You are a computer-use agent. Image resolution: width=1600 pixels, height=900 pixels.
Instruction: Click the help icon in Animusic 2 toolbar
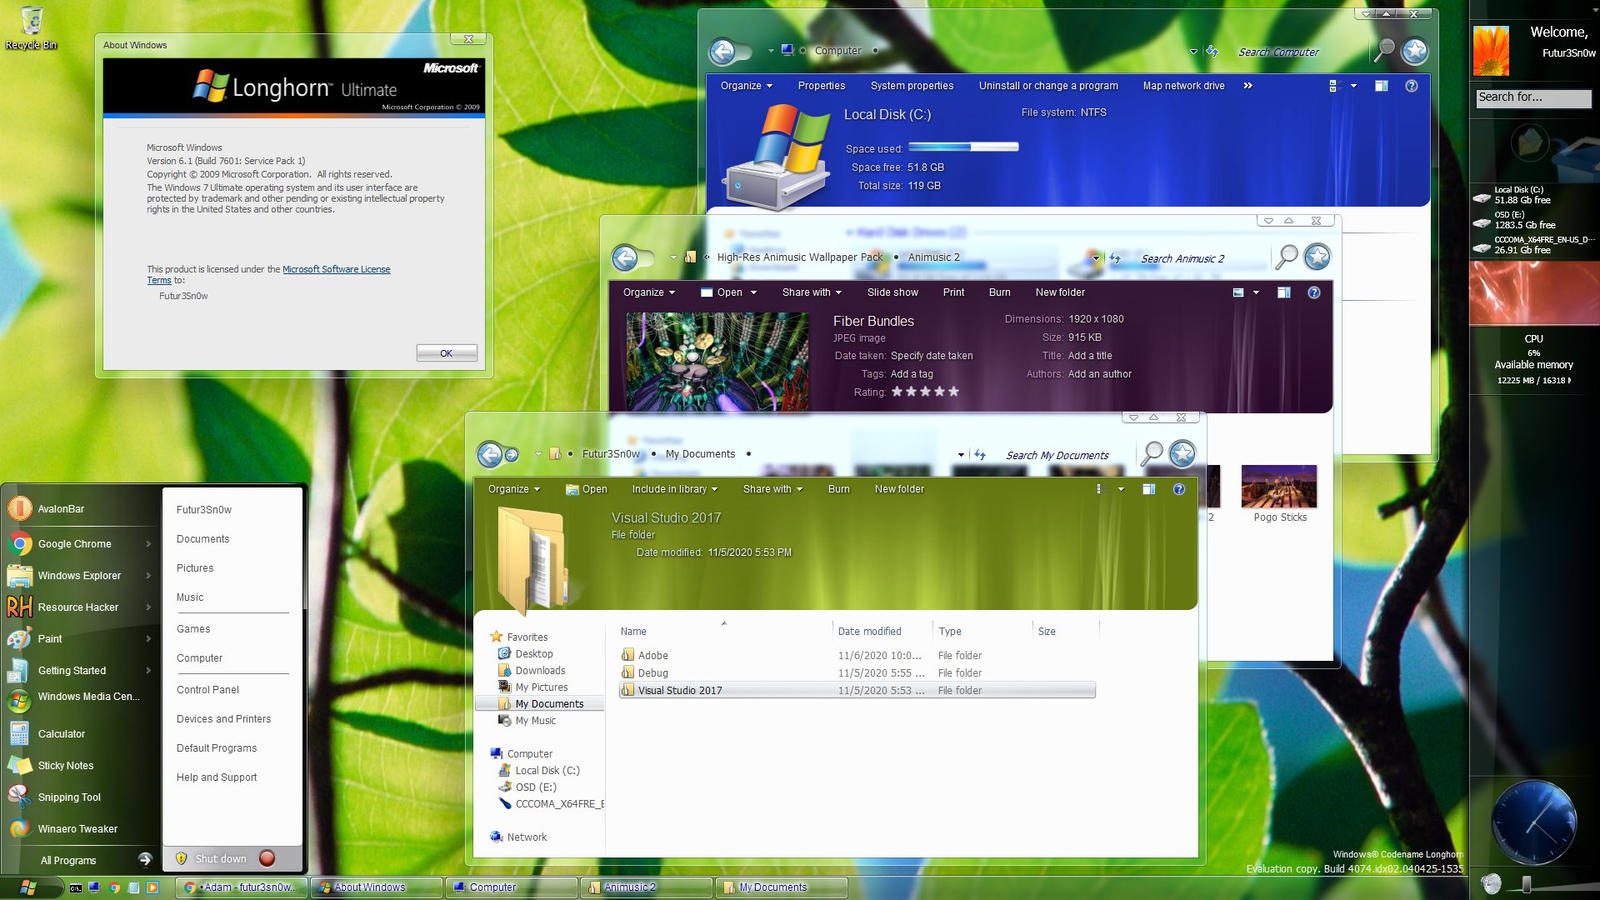(x=1314, y=293)
